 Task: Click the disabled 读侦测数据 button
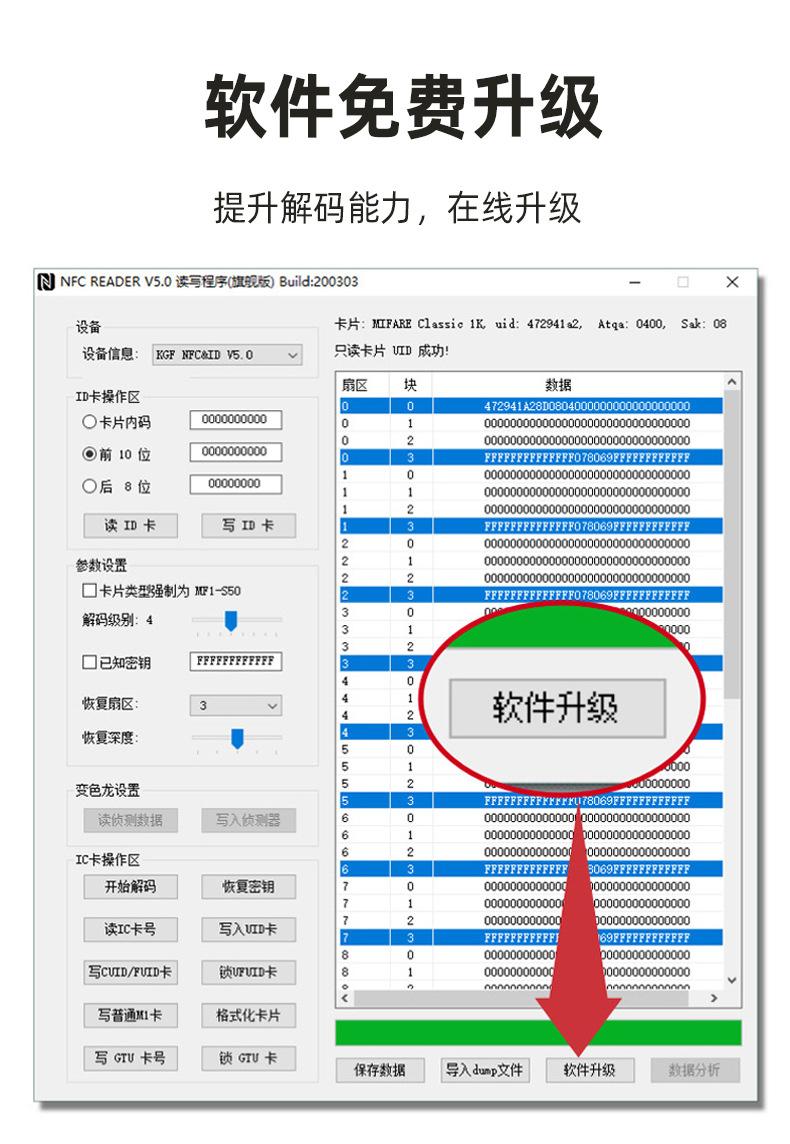(x=131, y=820)
